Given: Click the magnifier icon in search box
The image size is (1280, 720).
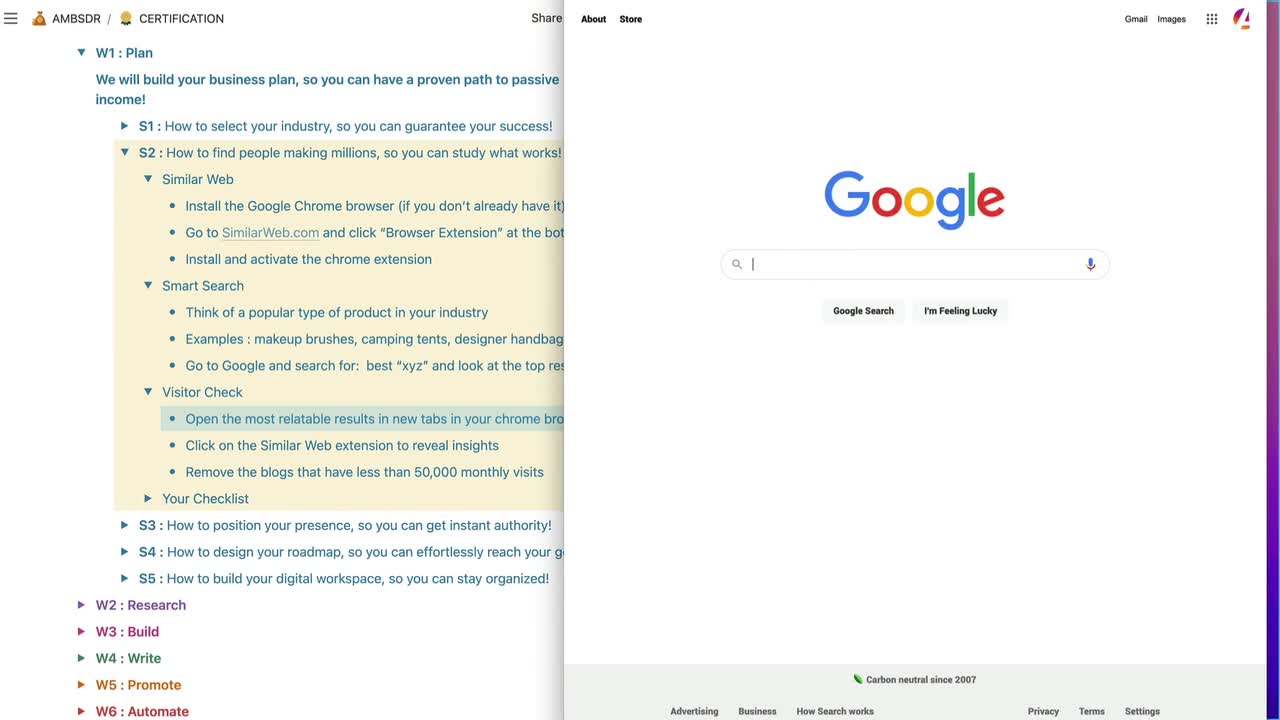Looking at the screenshot, I should pyautogui.click(x=737, y=264).
